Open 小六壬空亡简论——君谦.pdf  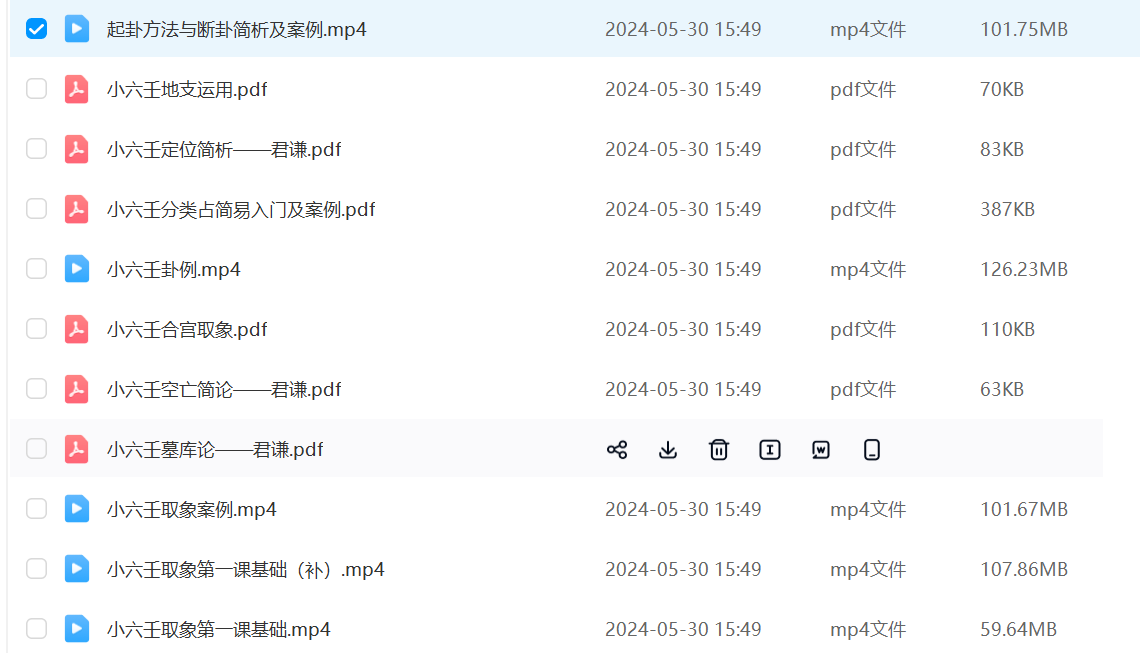tap(224, 390)
